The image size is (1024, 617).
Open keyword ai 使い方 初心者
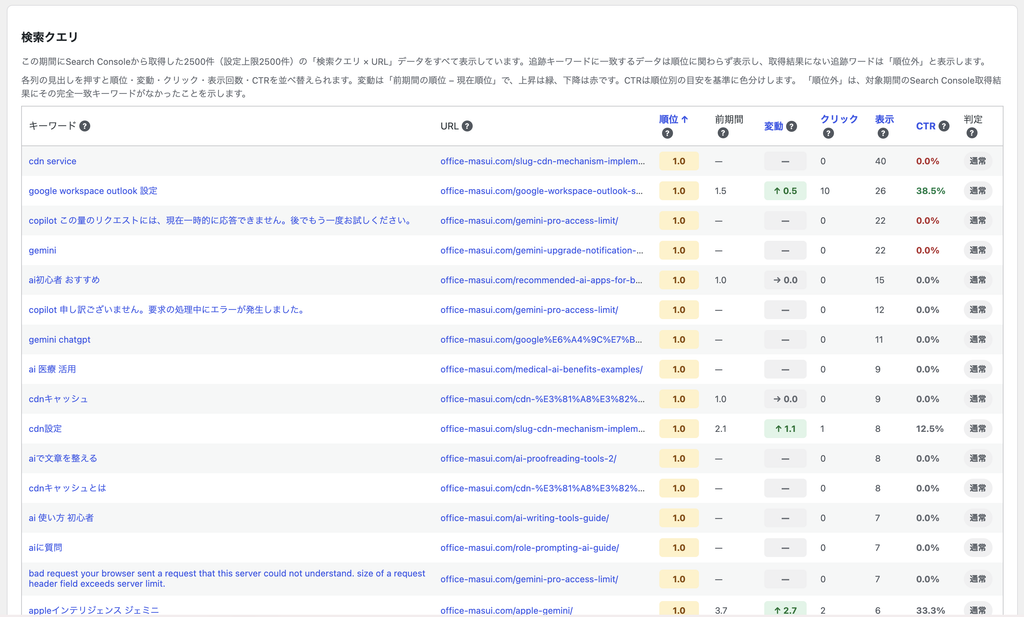coord(61,518)
